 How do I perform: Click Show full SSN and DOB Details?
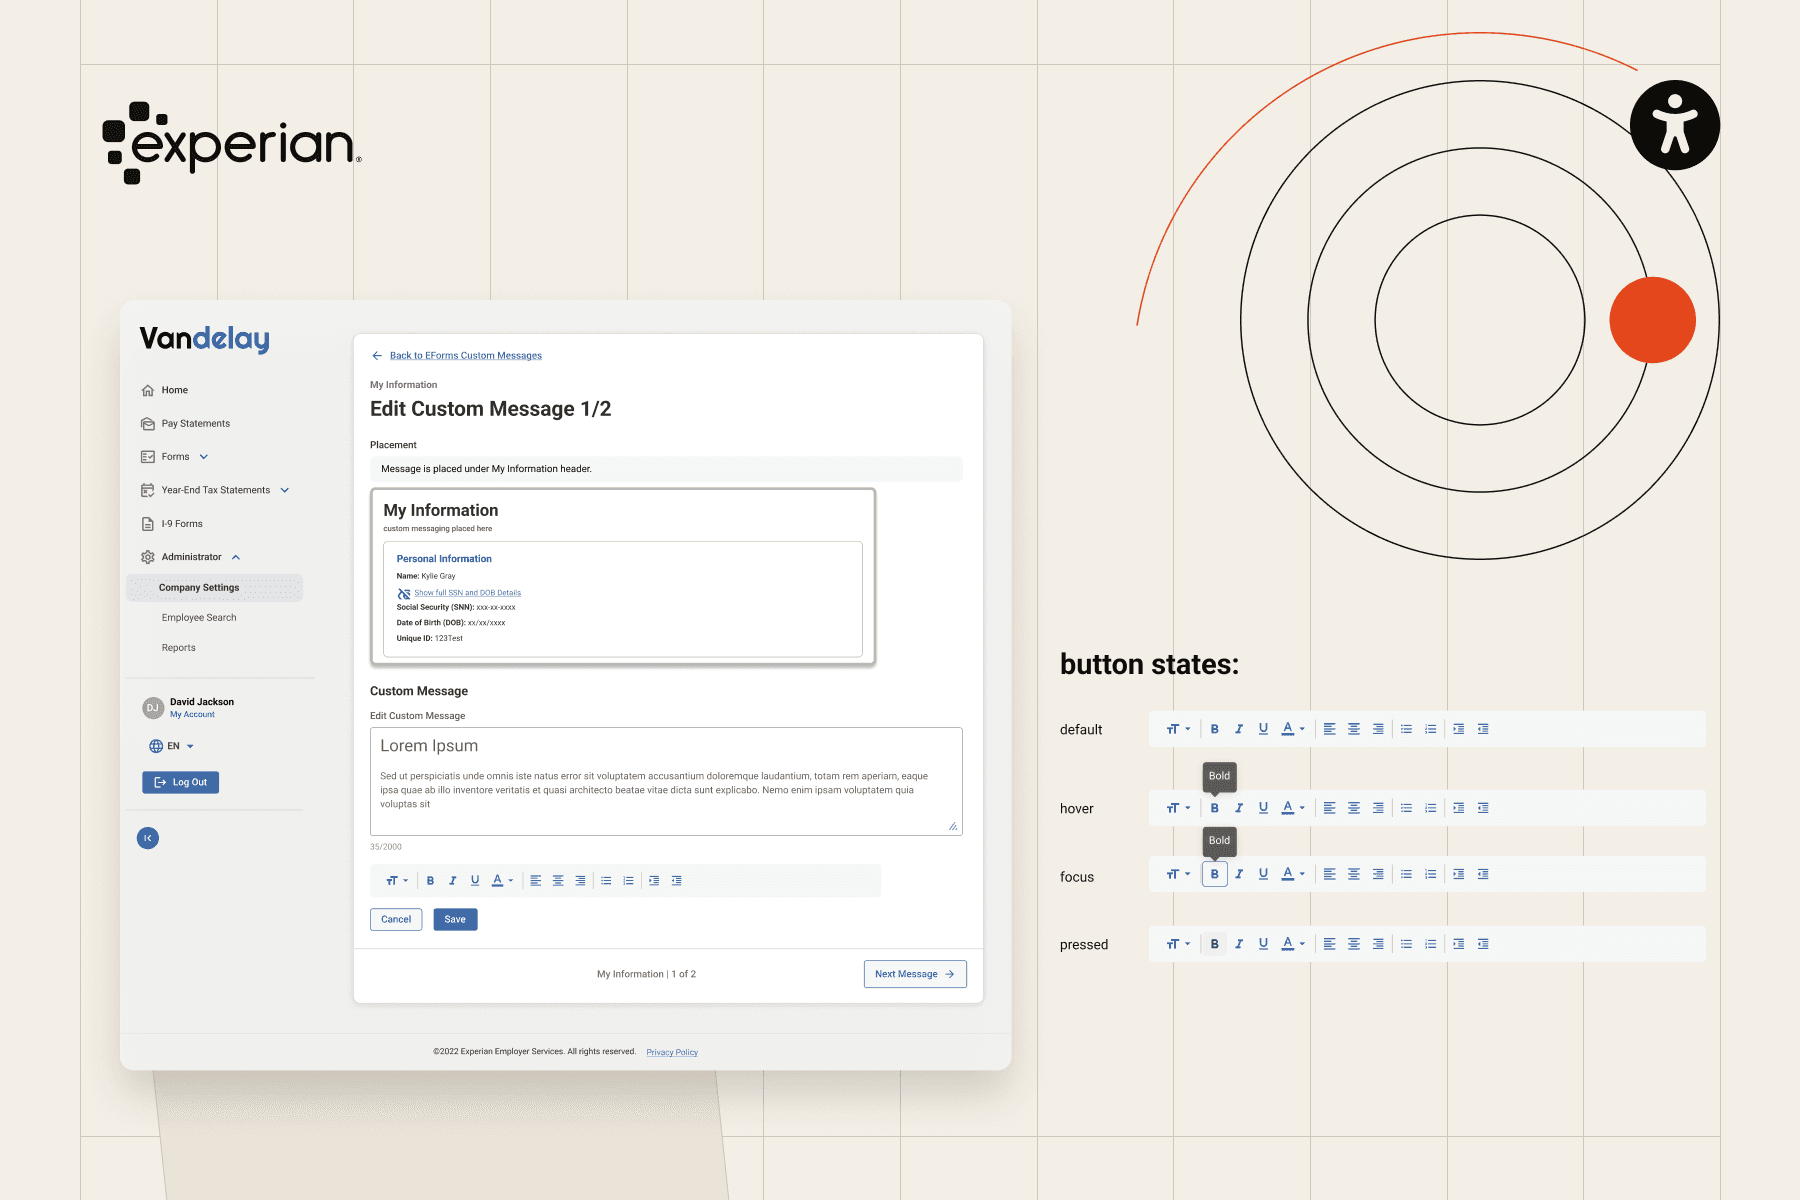467,593
